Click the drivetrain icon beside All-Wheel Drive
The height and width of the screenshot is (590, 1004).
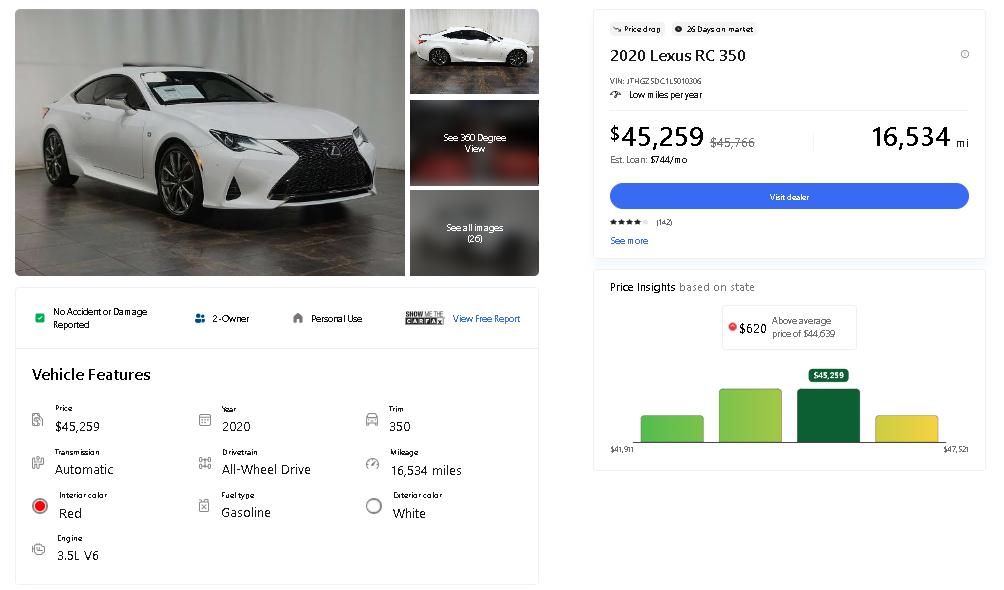pos(204,463)
